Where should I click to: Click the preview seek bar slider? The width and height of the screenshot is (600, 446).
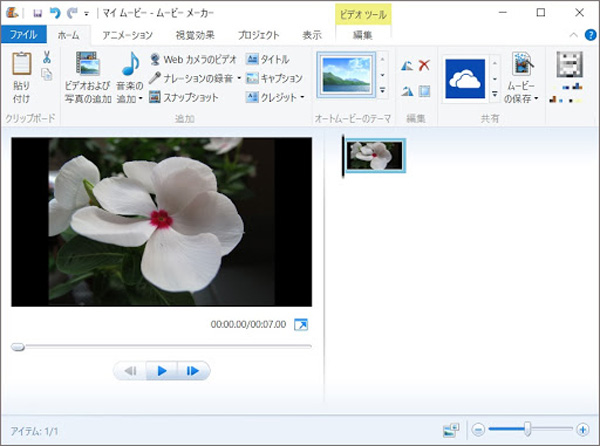pyautogui.click(x=18, y=347)
